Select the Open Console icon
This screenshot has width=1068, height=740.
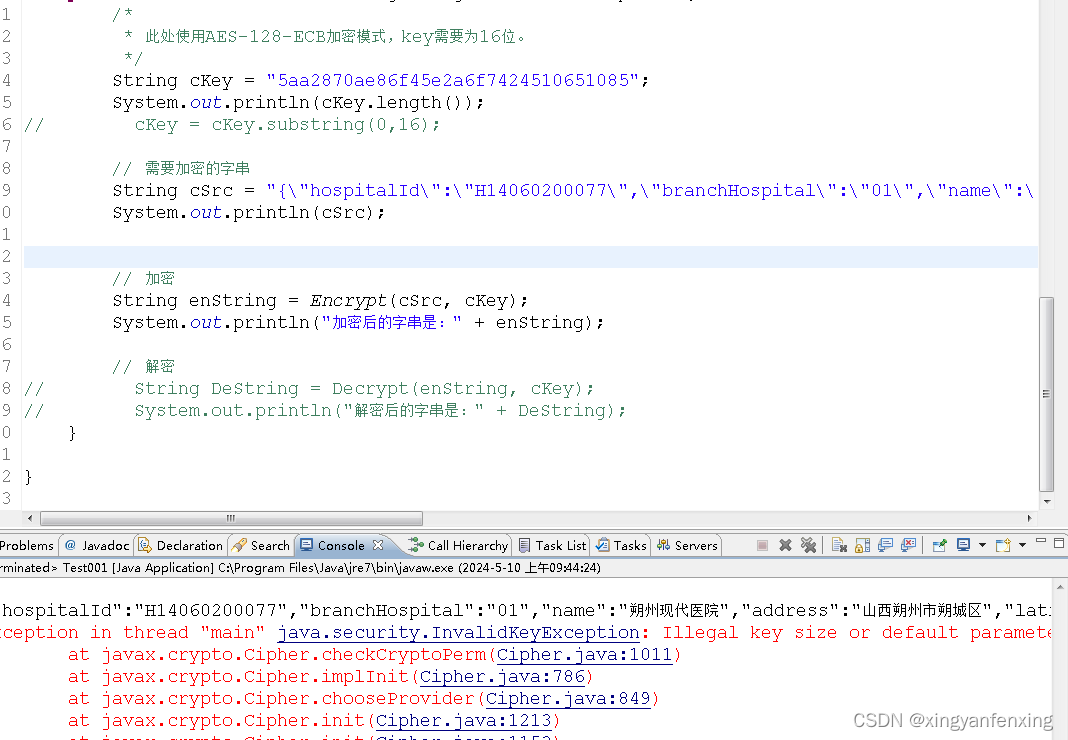click(1002, 545)
